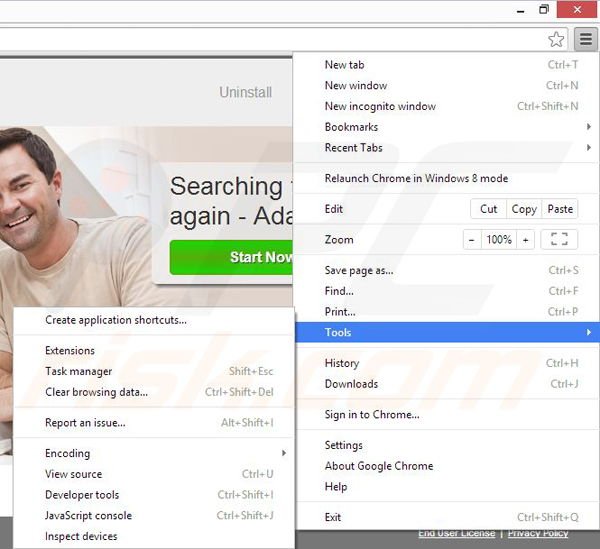This screenshot has height=549, width=600.
Task: Decrease zoom with the minus button
Action: (472, 240)
